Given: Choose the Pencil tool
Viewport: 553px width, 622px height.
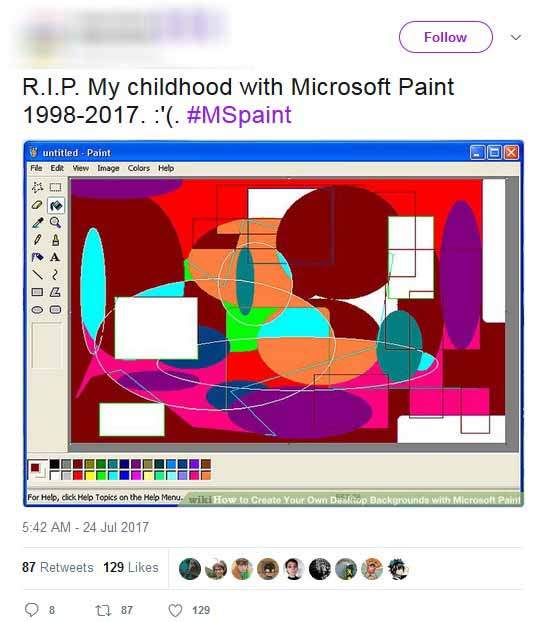Looking at the screenshot, I should tap(37, 240).
